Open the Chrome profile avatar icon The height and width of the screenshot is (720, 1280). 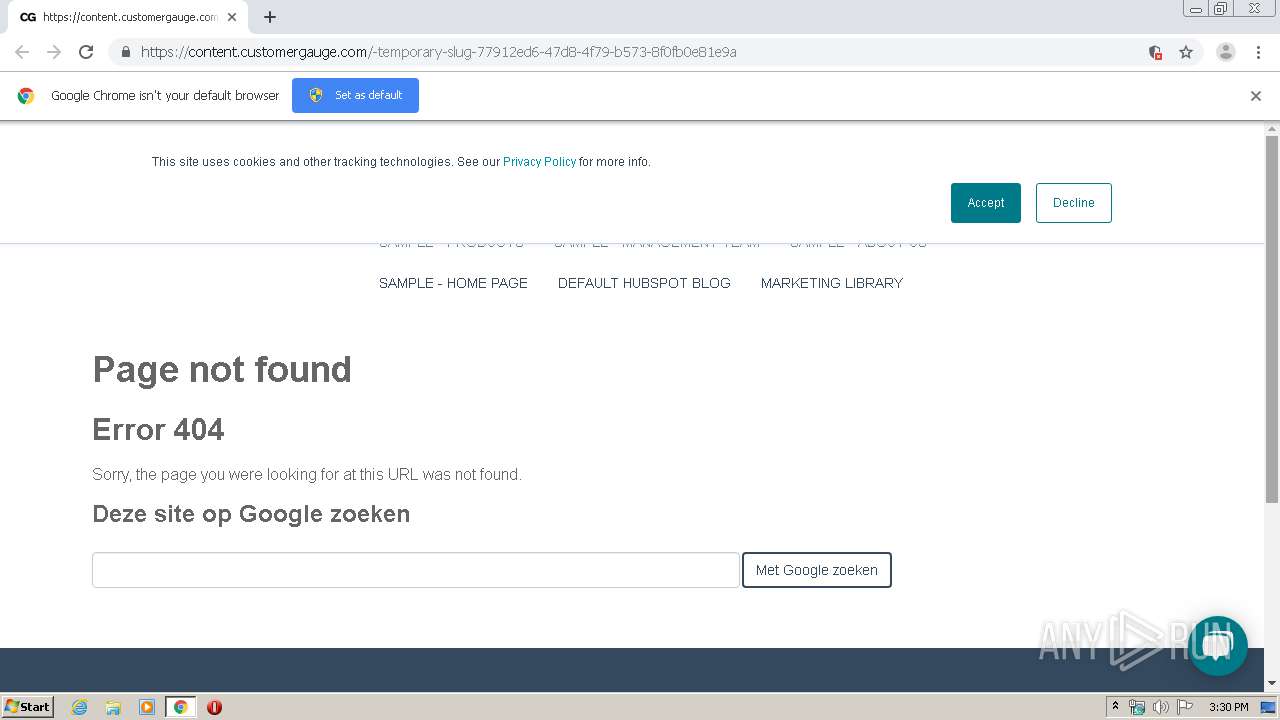click(1226, 52)
